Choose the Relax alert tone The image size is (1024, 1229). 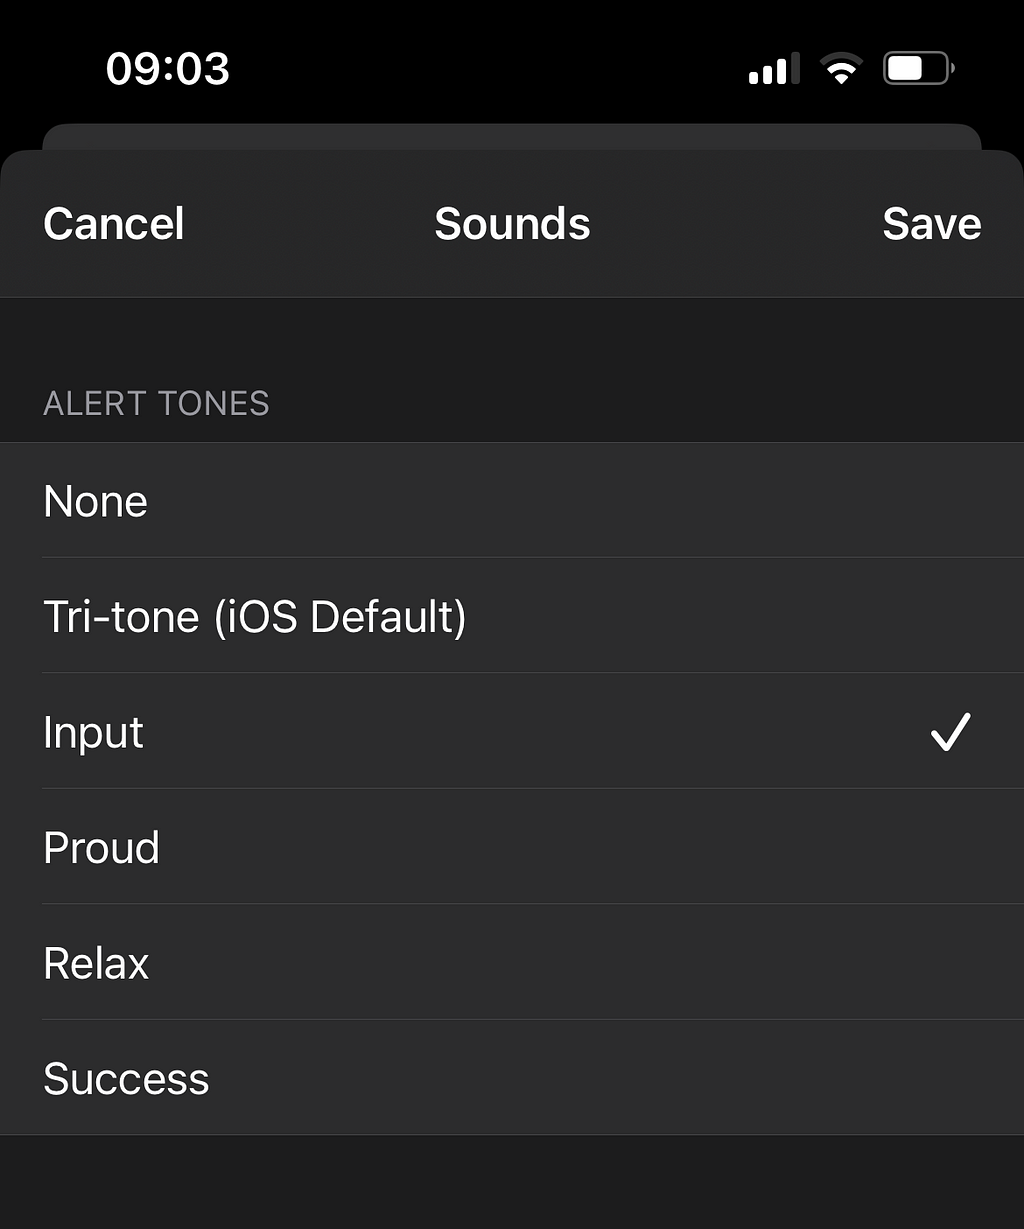pos(512,962)
